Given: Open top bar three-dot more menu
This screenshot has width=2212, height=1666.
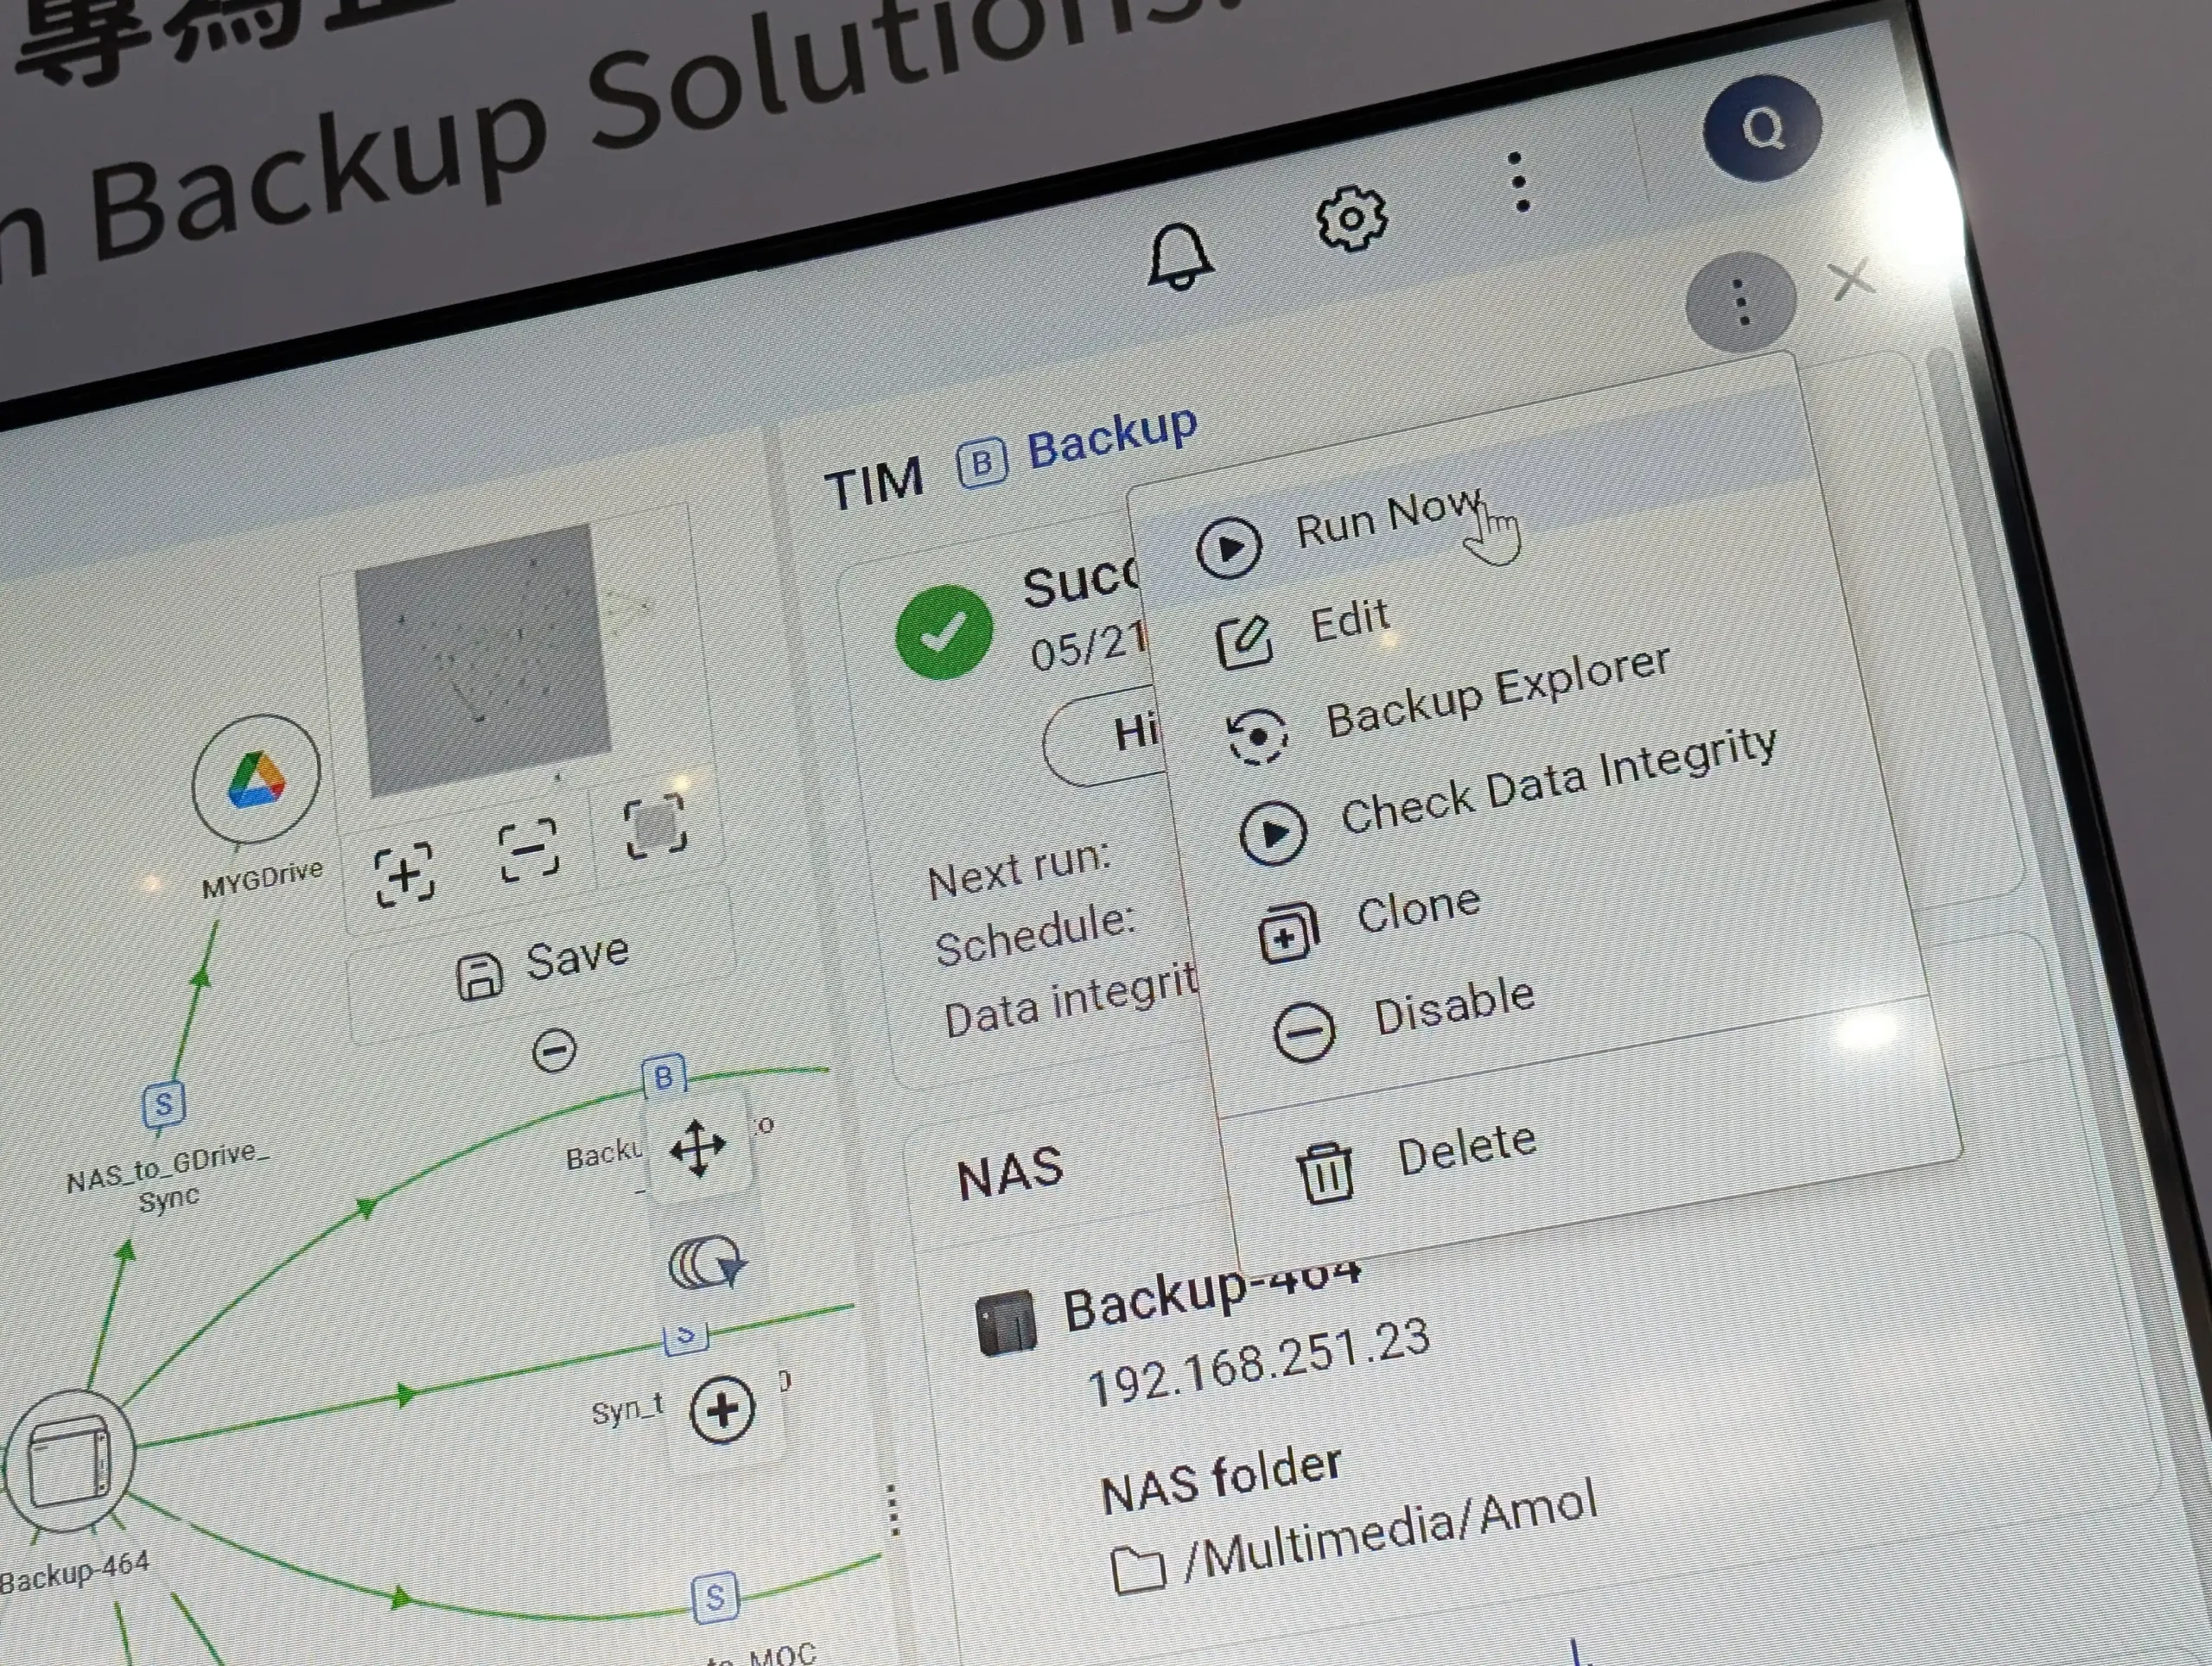Looking at the screenshot, I should (x=1519, y=182).
